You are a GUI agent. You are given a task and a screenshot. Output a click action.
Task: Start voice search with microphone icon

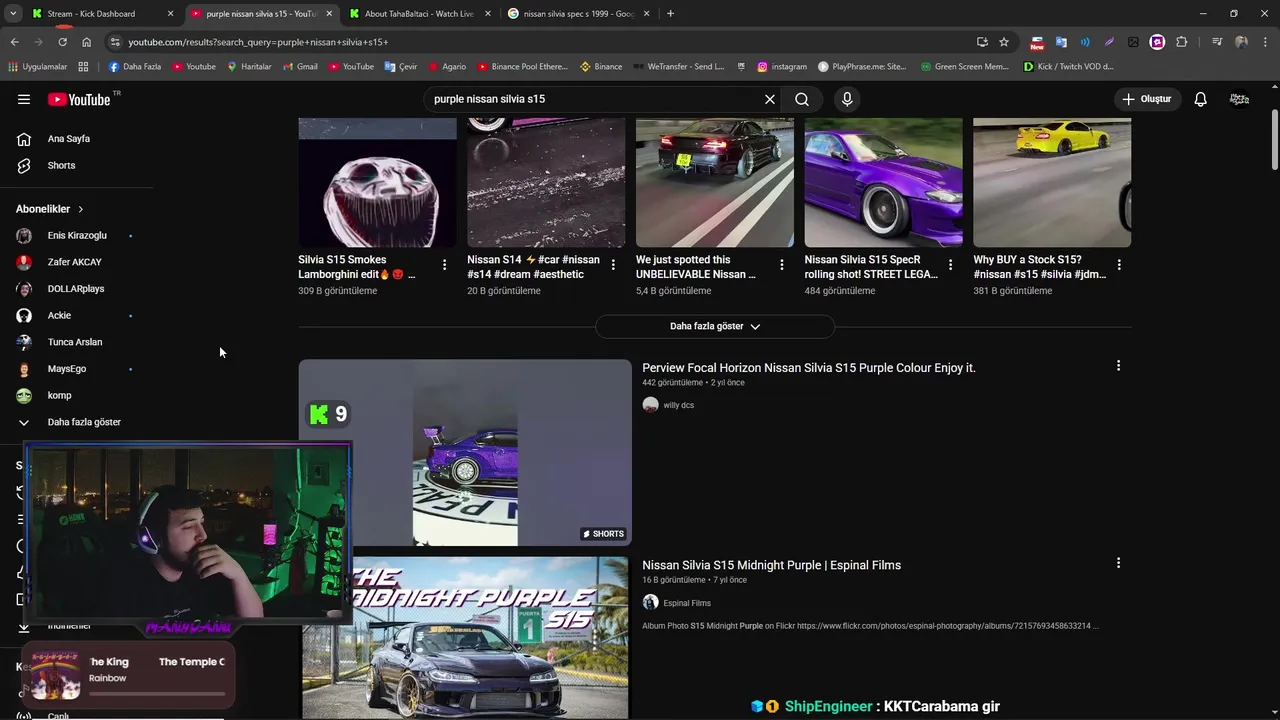(847, 99)
